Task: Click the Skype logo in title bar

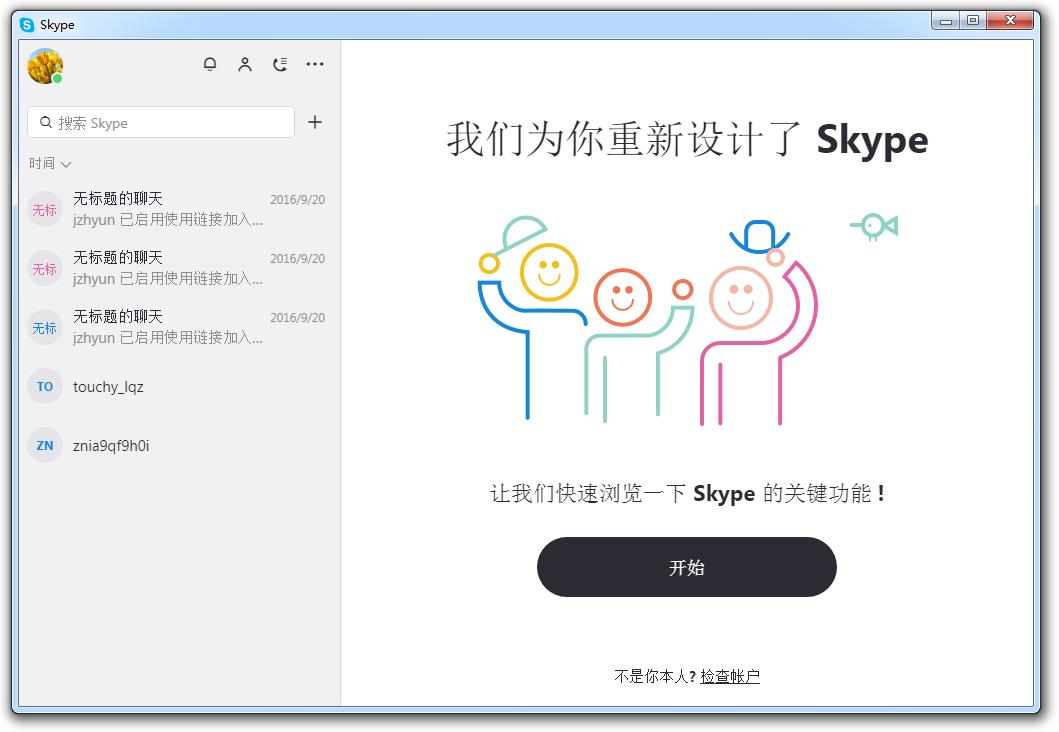Action: click(27, 25)
